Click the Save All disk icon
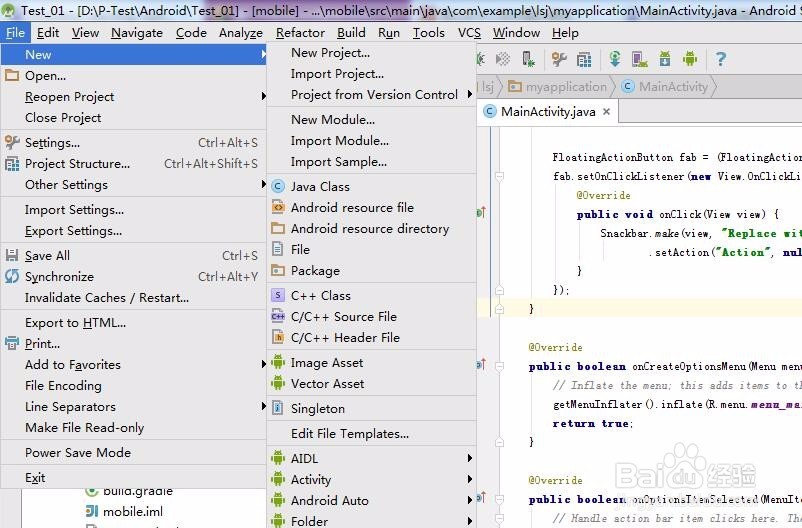 (12, 255)
